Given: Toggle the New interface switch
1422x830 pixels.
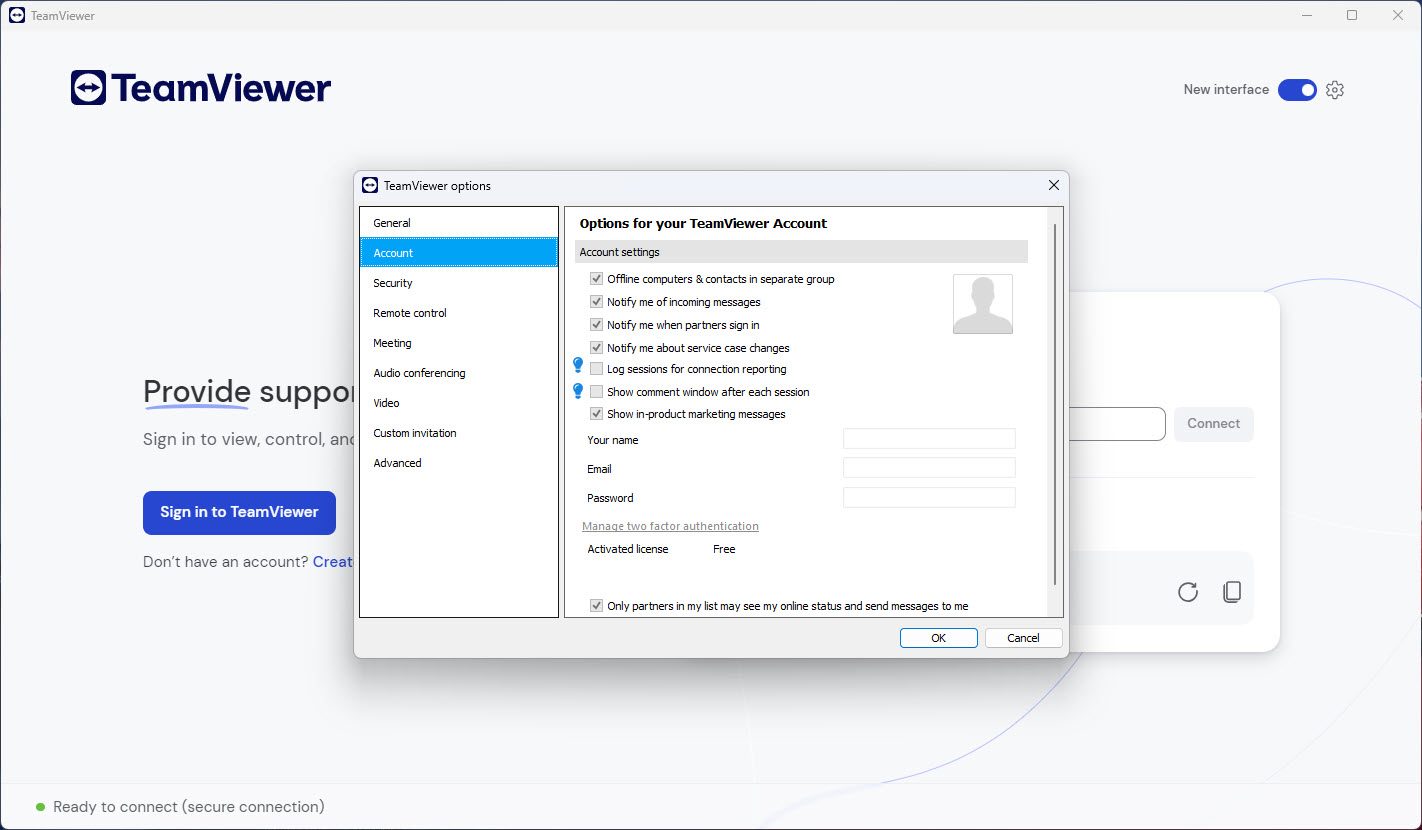Looking at the screenshot, I should pos(1297,90).
